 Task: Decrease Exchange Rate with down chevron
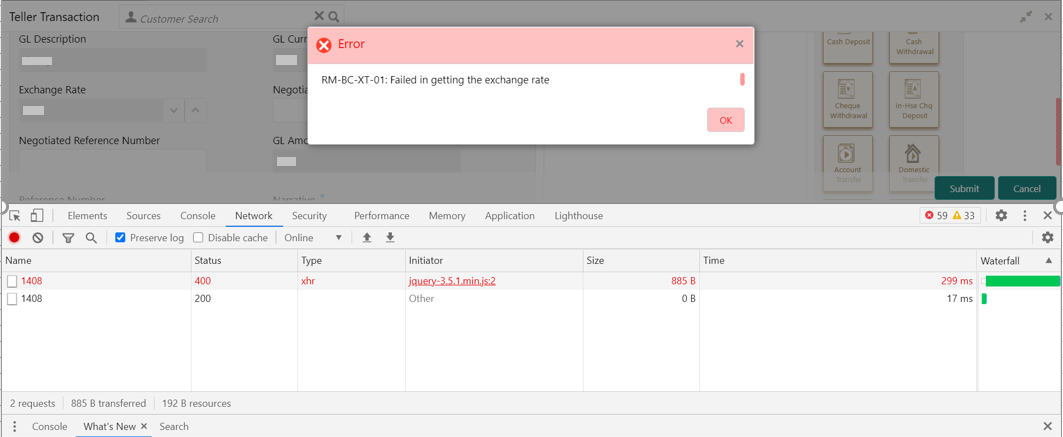[174, 110]
